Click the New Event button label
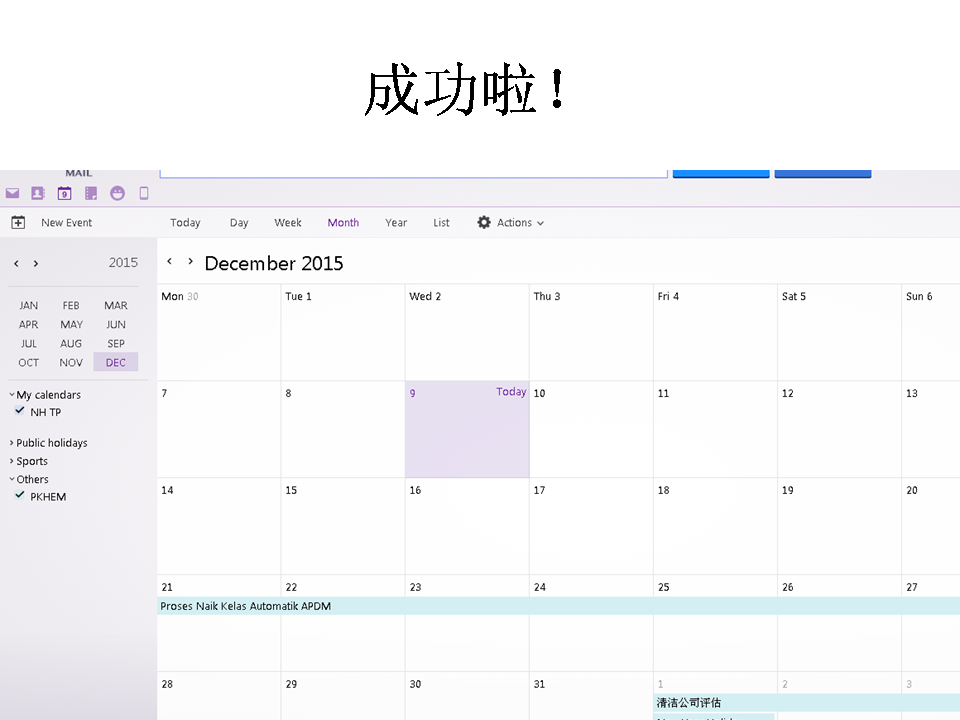The width and height of the screenshot is (960, 720). click(67, 223)
